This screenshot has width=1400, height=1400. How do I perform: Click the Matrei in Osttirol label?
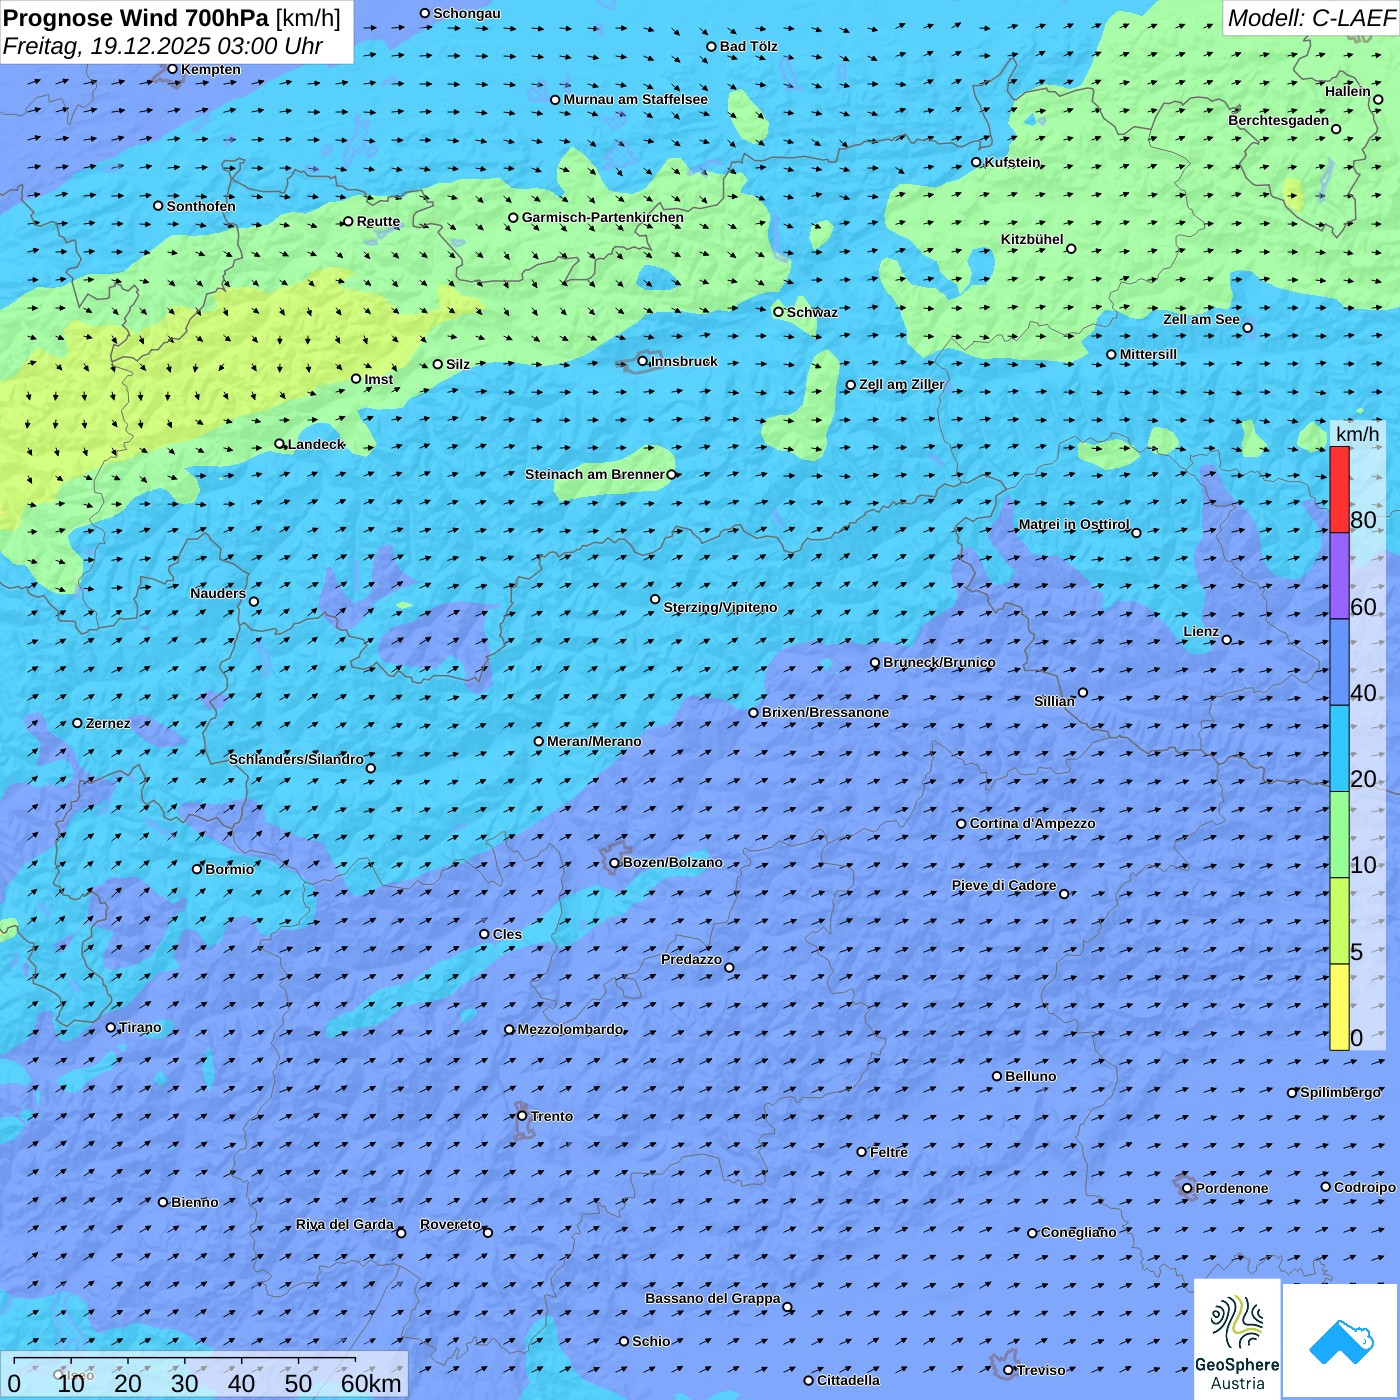[1074, 524]
